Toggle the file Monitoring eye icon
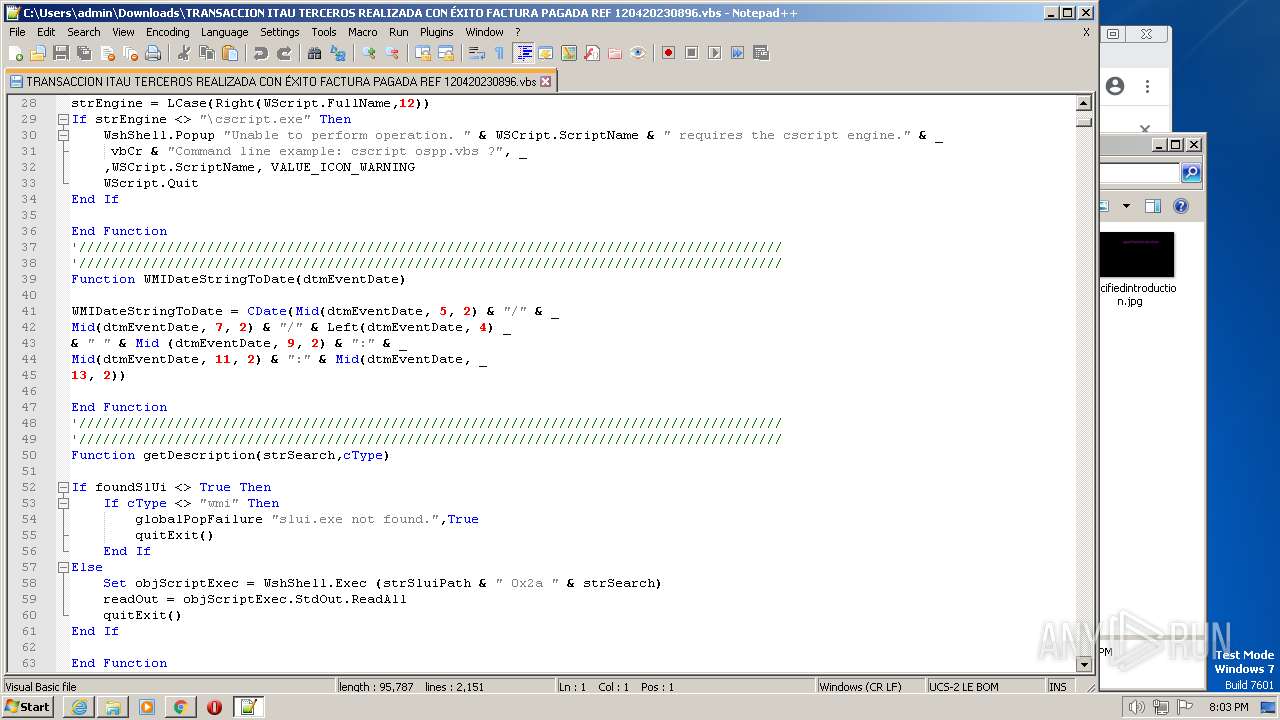The height and width of the screenshot is (720, 1280). click(638, 53)
